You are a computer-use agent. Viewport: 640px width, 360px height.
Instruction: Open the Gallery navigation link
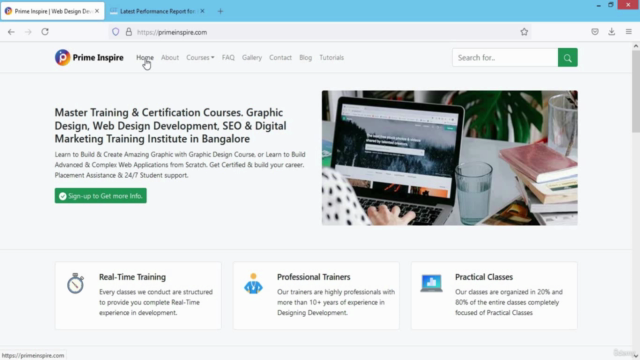click(252, 58)
